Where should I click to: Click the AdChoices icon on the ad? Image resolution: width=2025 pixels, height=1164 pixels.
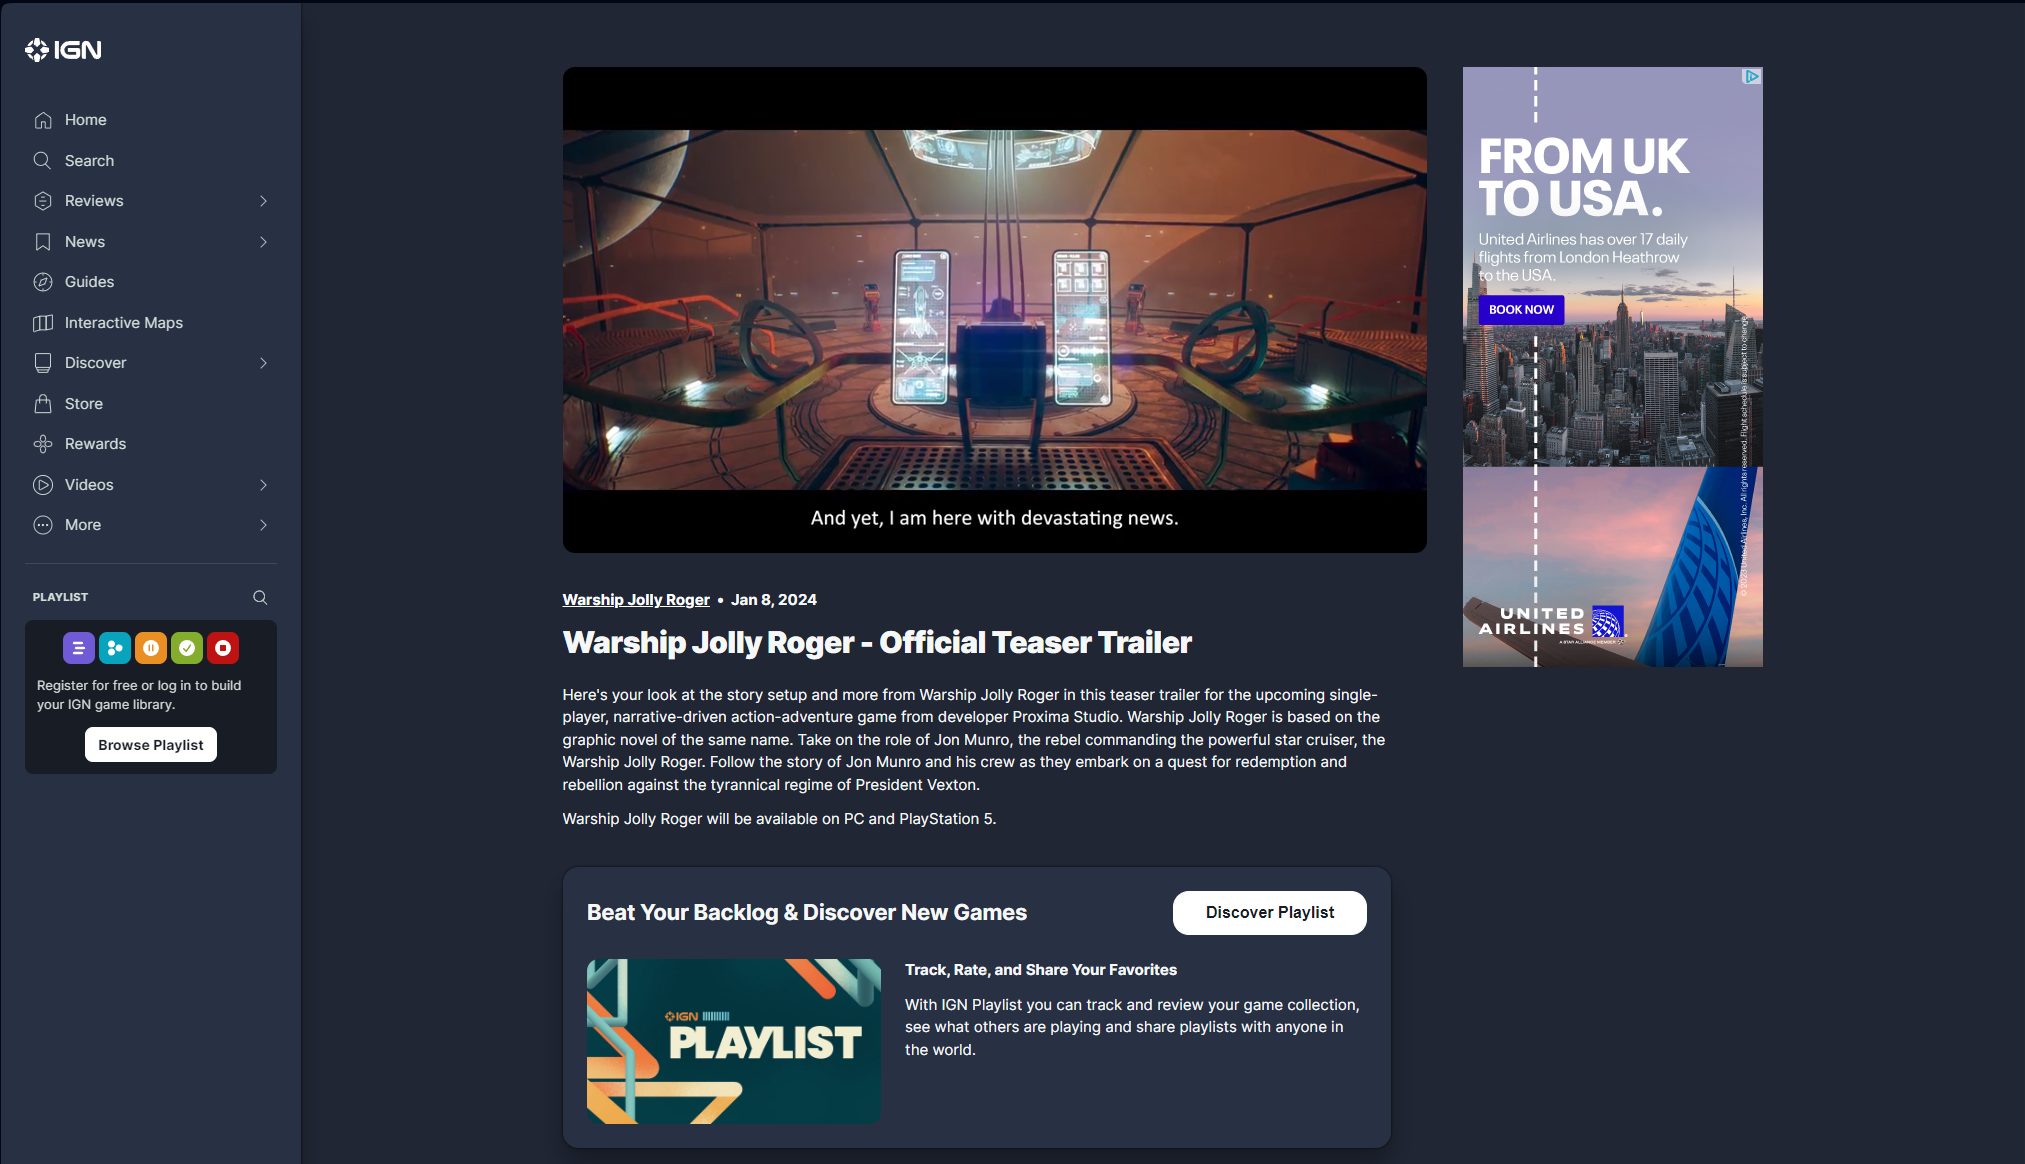pyautogui.click(x=1752, y=76)
